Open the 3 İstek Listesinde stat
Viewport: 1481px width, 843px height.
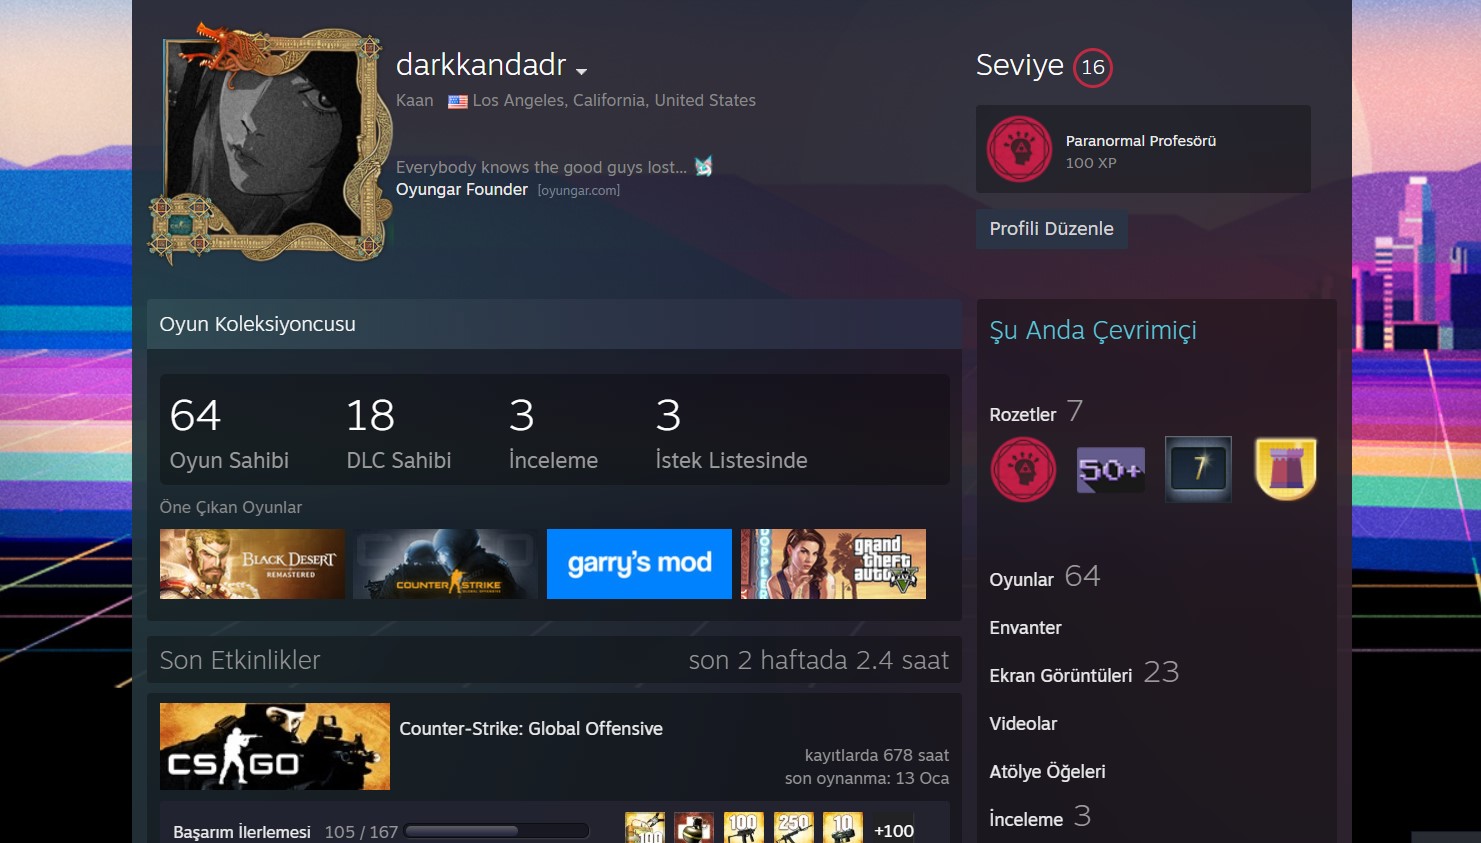point(731,432)
